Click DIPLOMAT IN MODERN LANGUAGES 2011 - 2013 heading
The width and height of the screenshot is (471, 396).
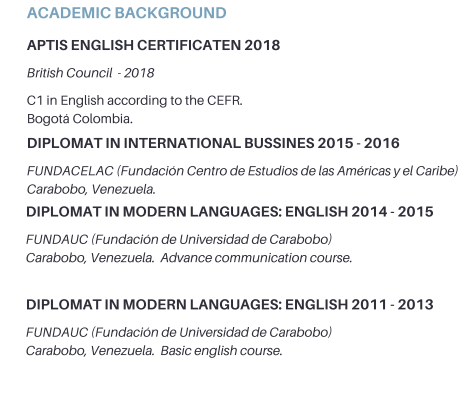pos(230,305)
